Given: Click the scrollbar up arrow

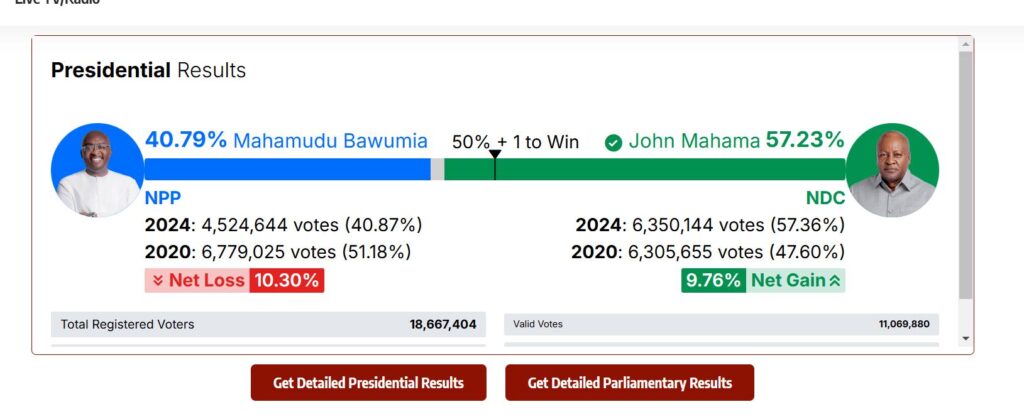Looking at the screenshot, I should 965,44.
